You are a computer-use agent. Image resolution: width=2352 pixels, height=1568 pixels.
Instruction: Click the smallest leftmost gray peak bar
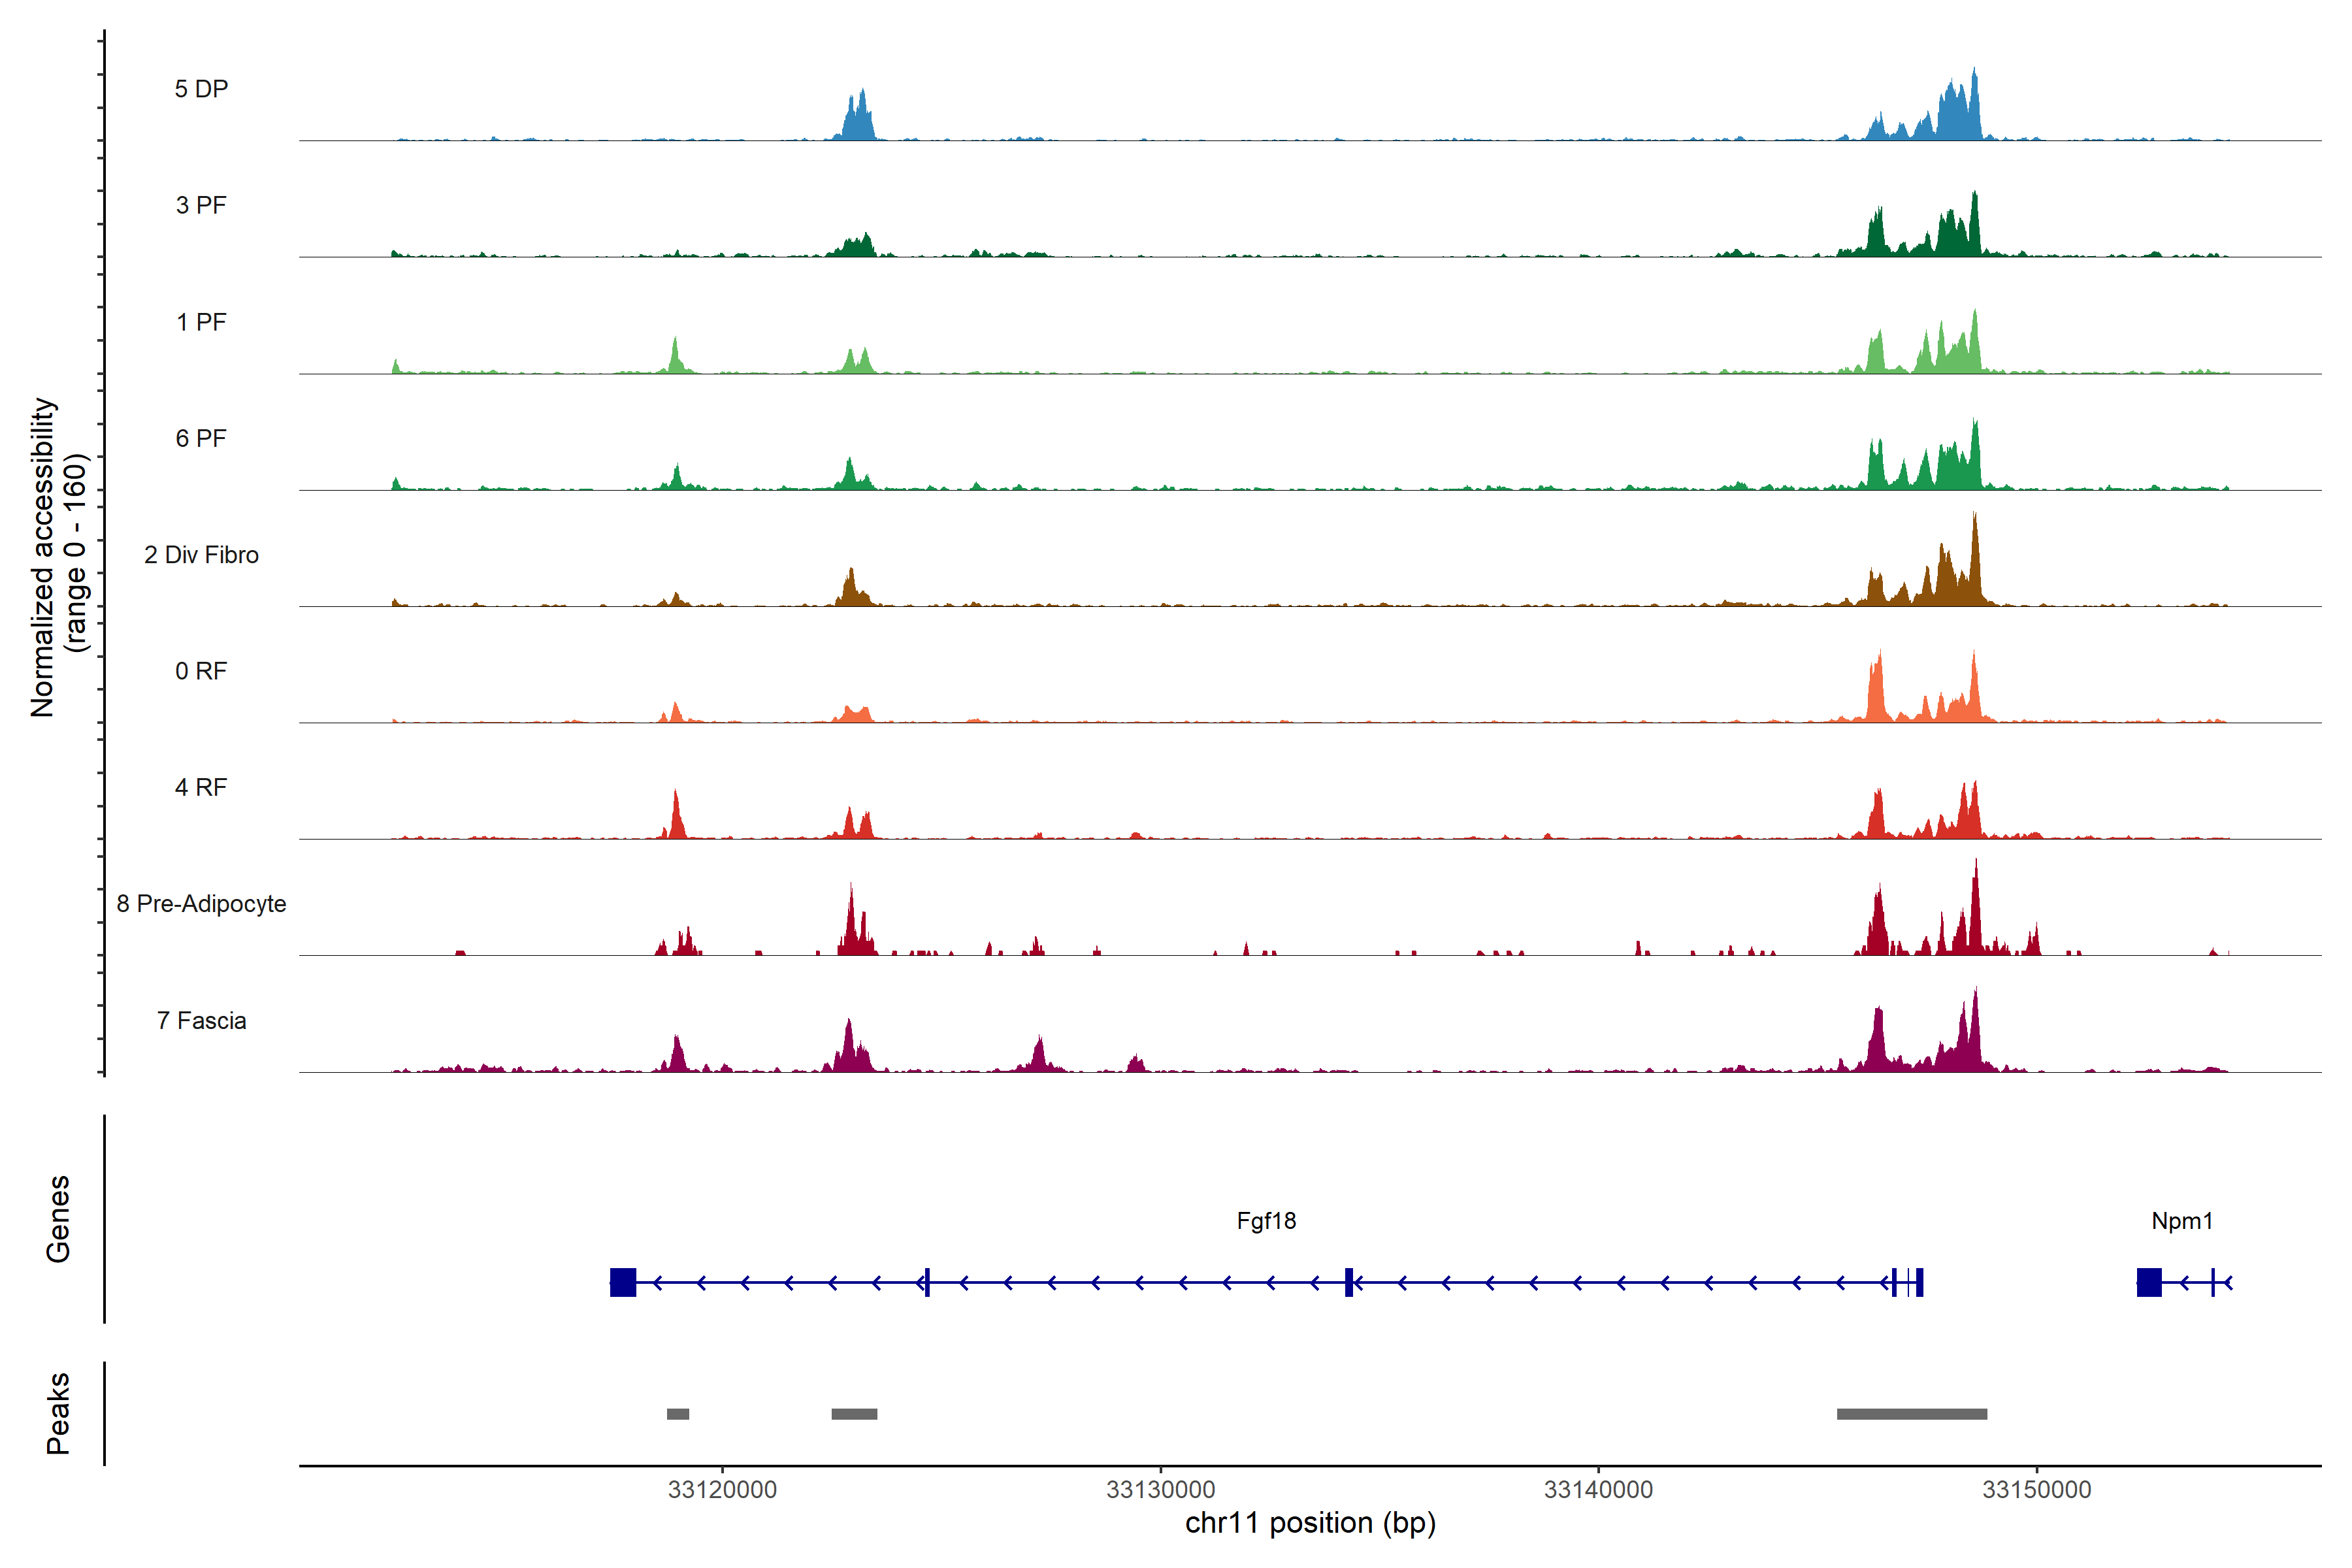678,1414
